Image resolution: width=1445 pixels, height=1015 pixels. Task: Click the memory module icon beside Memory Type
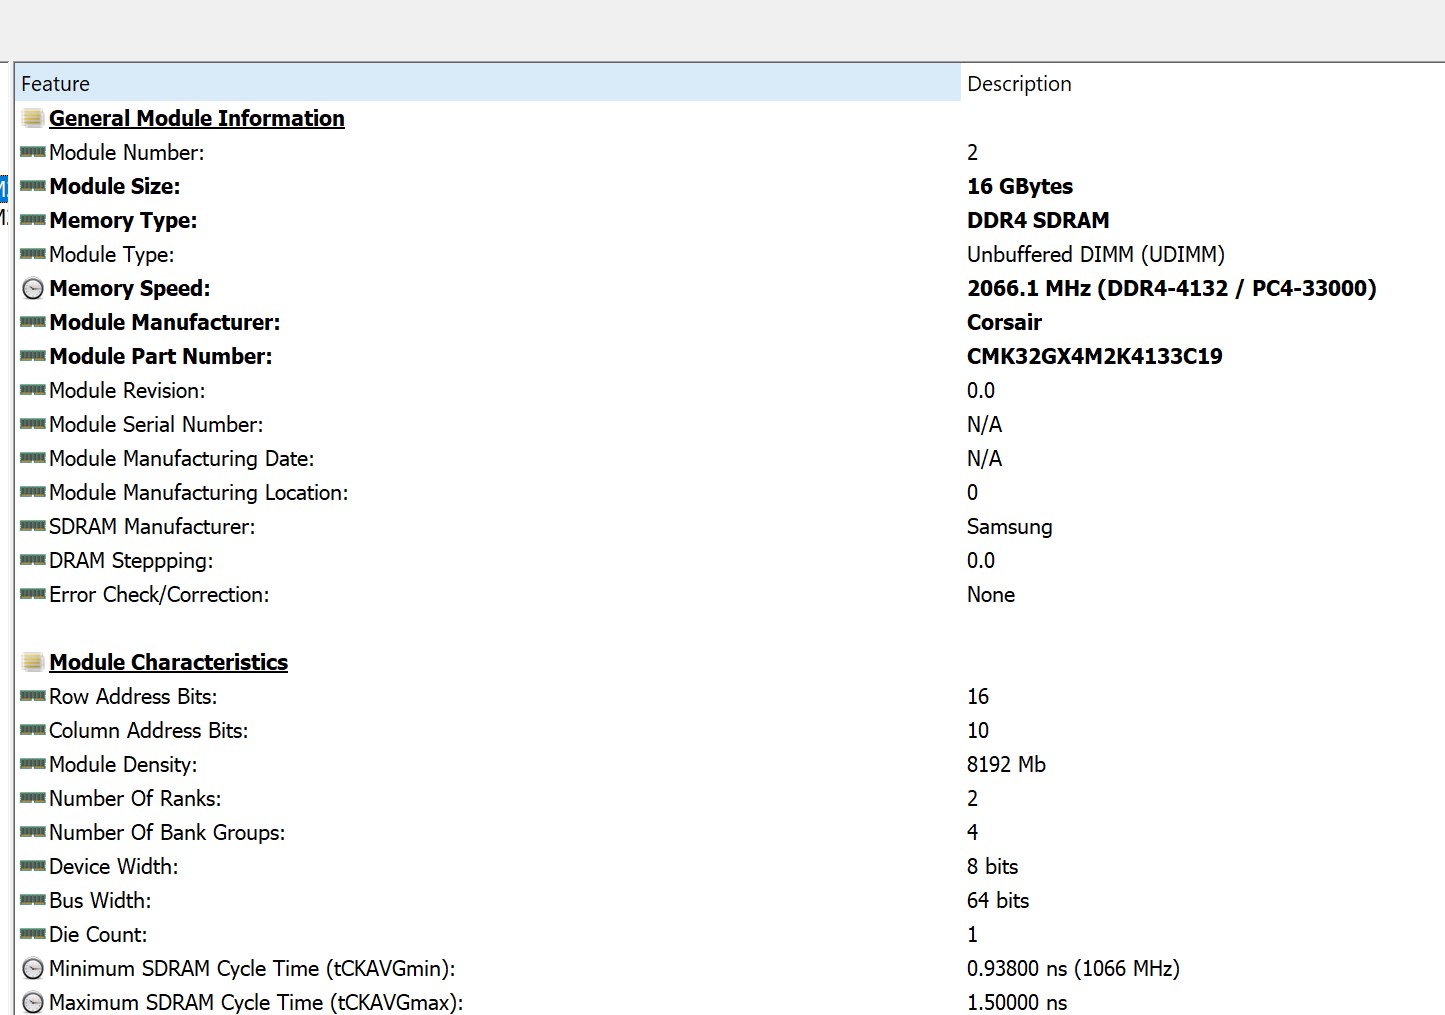(32, 220)
